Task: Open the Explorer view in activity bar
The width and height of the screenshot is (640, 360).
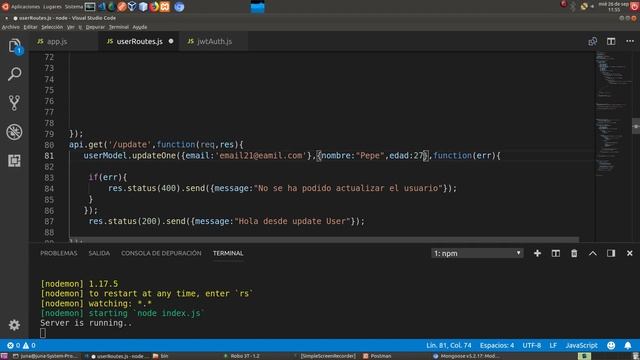Action: (x=14, y=45)
